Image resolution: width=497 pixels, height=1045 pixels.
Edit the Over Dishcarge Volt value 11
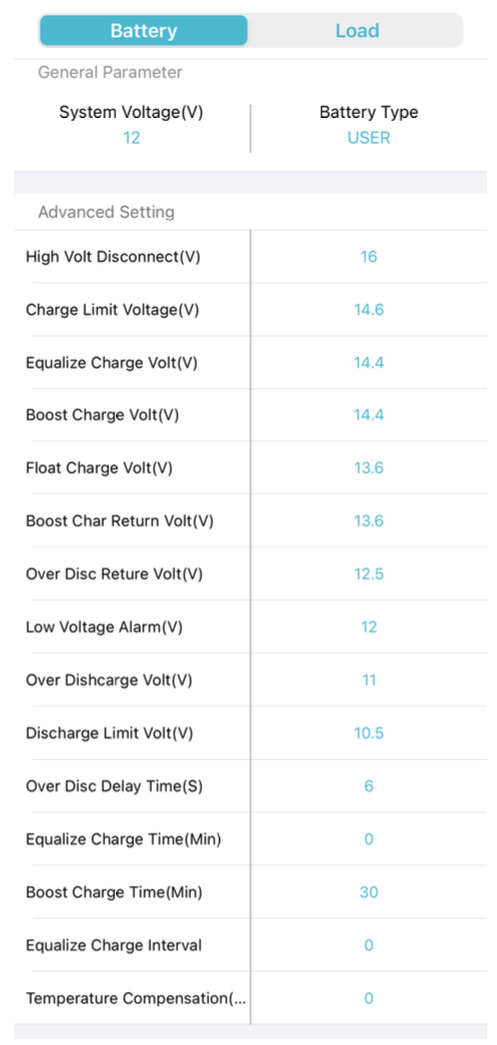point(368,680)
